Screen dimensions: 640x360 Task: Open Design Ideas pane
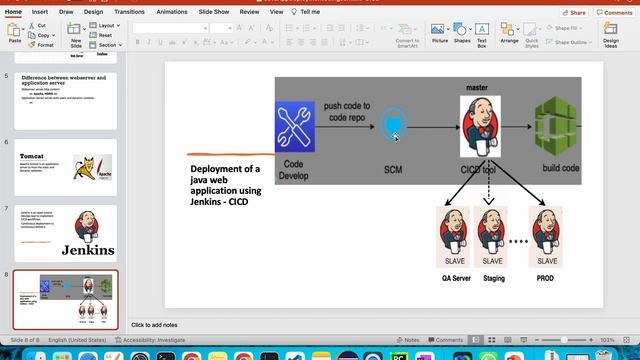(611, 35)
